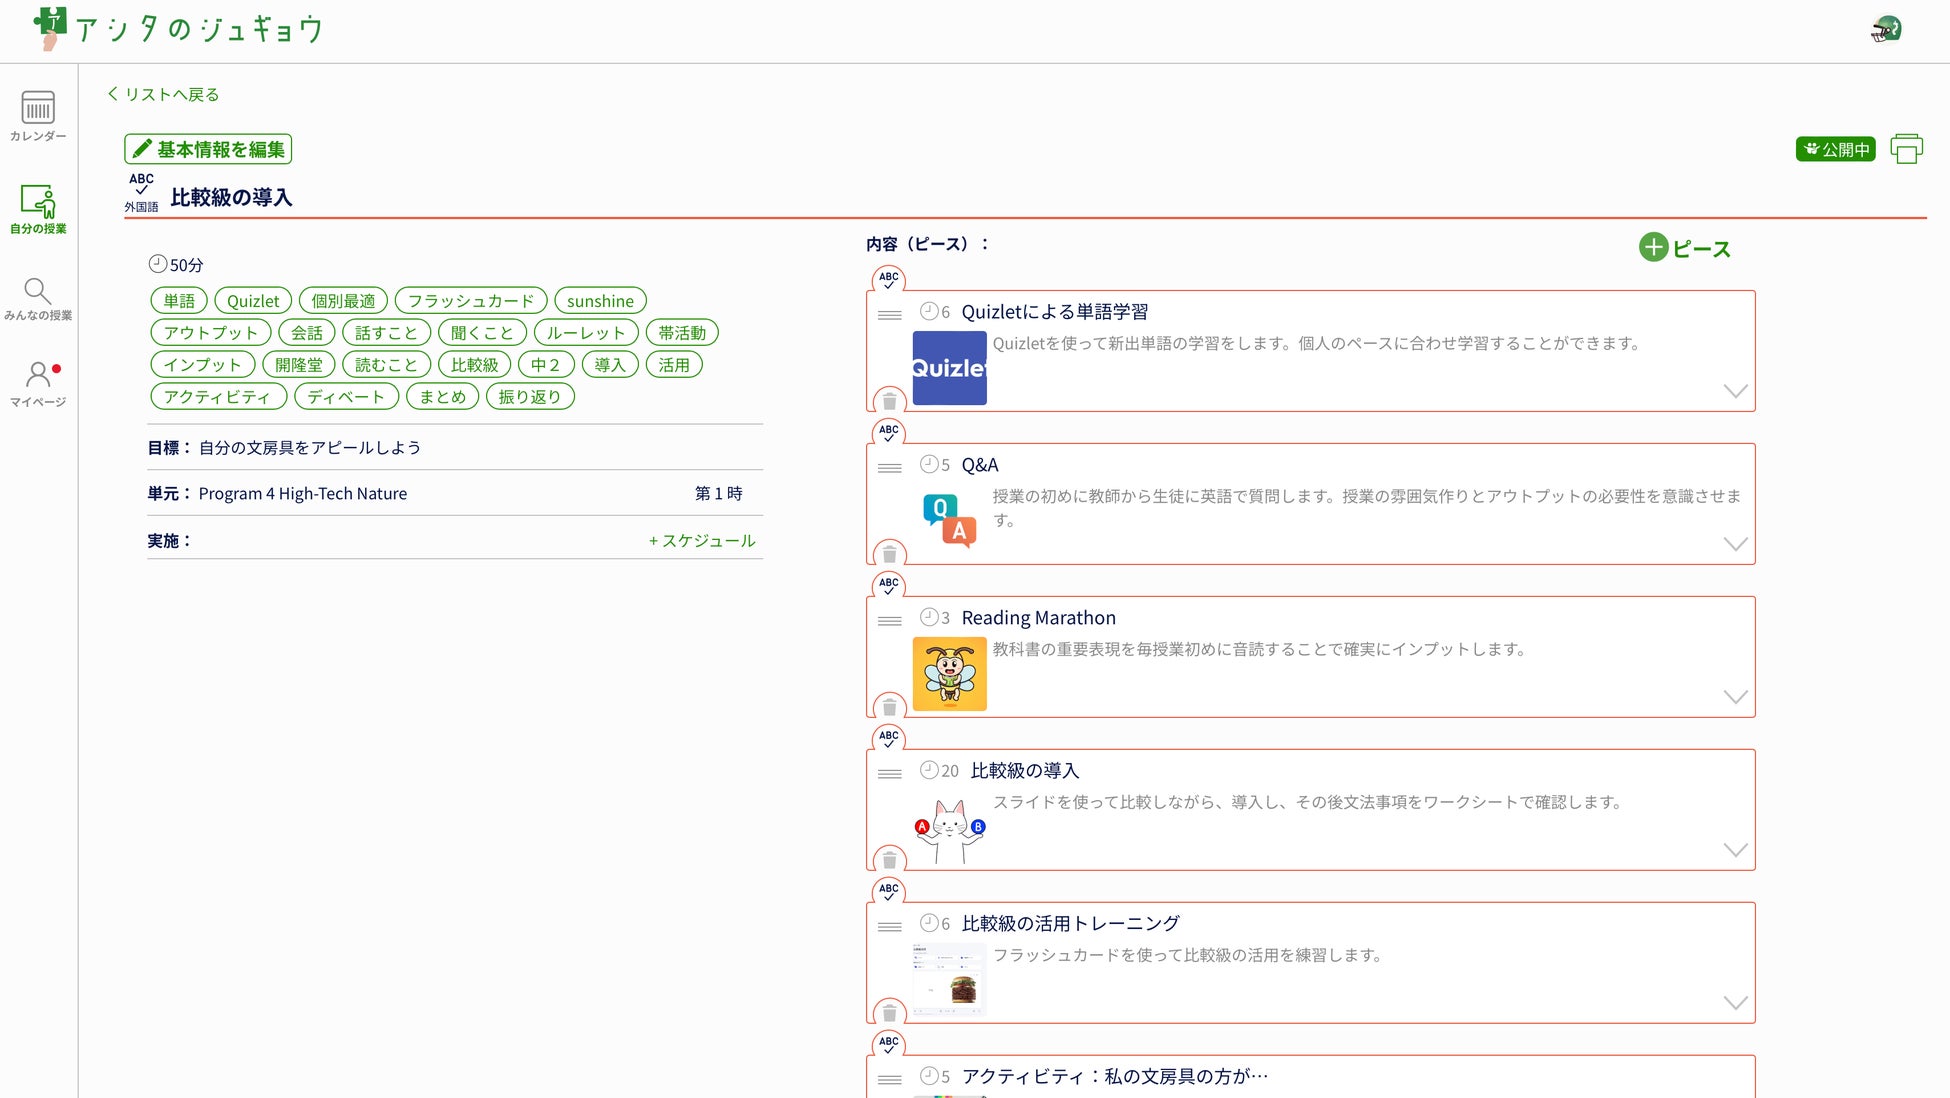
Task: Expand the Quizletによる単語学習 piece chevron
Action: coord(1735,391)
